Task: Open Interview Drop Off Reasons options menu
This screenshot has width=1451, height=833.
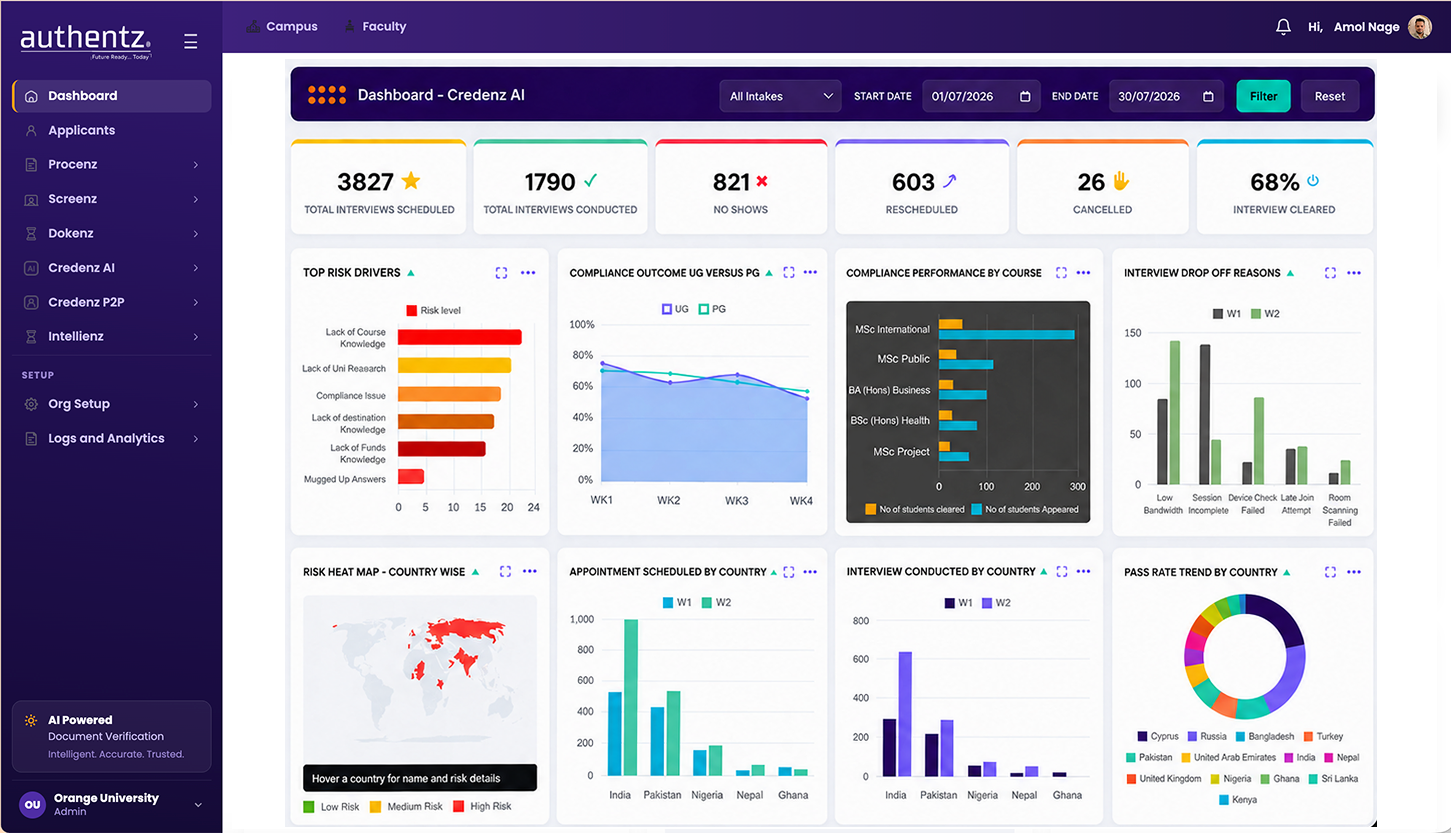Action: click(1354, 272)
